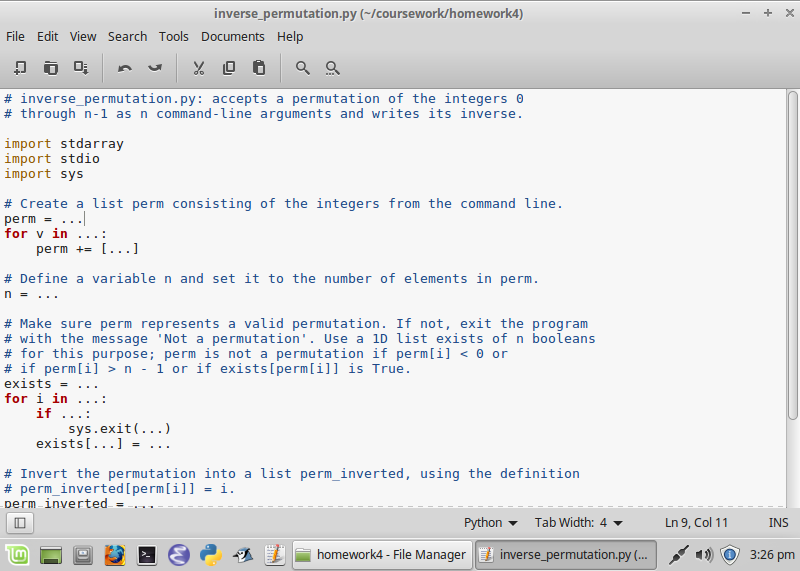
Task: Click the 'exists[...] = ...' line
Action: [x=103, y=444]
